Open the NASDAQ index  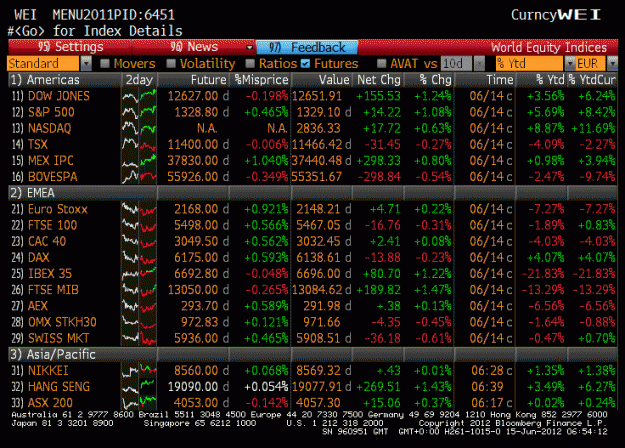pos(49,128)
